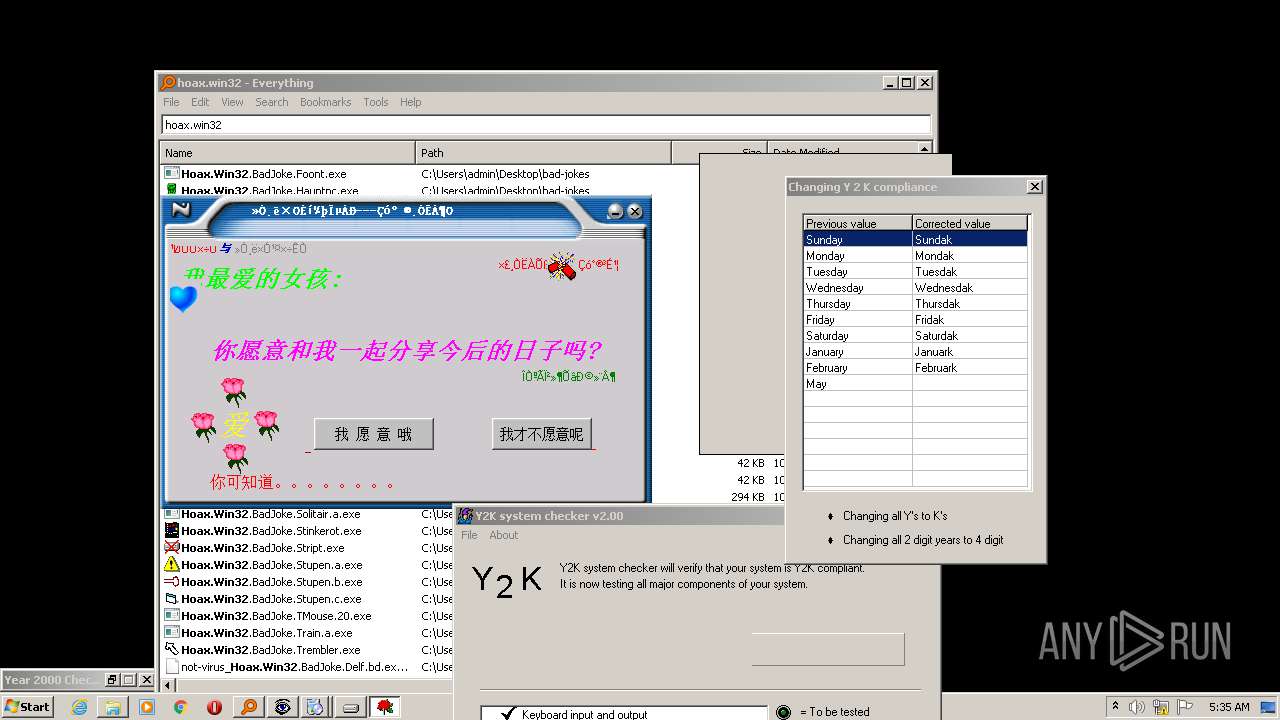Screen dimensions: 1280x720
Task: Click the Keyboard input and output check item
Action: (x=584, y=714)
